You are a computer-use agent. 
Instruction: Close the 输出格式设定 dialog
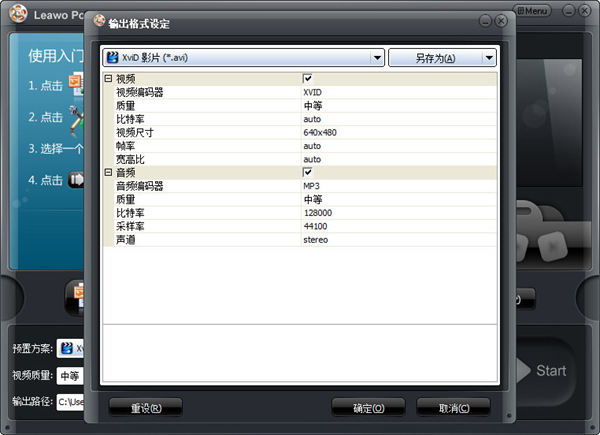501,21
